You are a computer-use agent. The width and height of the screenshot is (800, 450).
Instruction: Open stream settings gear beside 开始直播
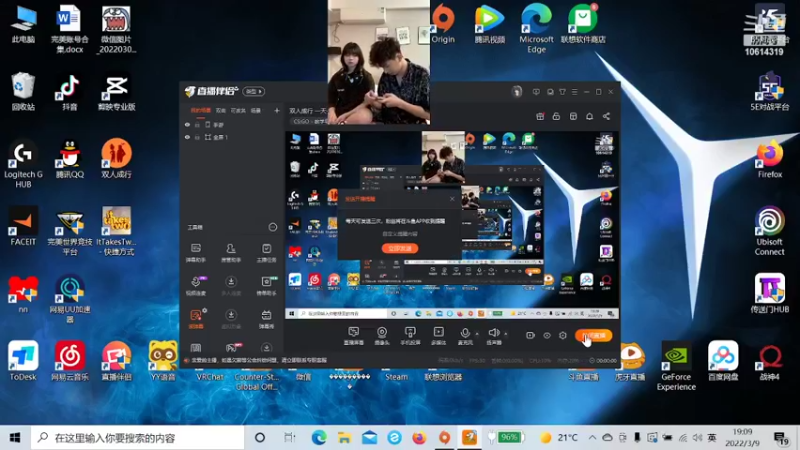562,335
